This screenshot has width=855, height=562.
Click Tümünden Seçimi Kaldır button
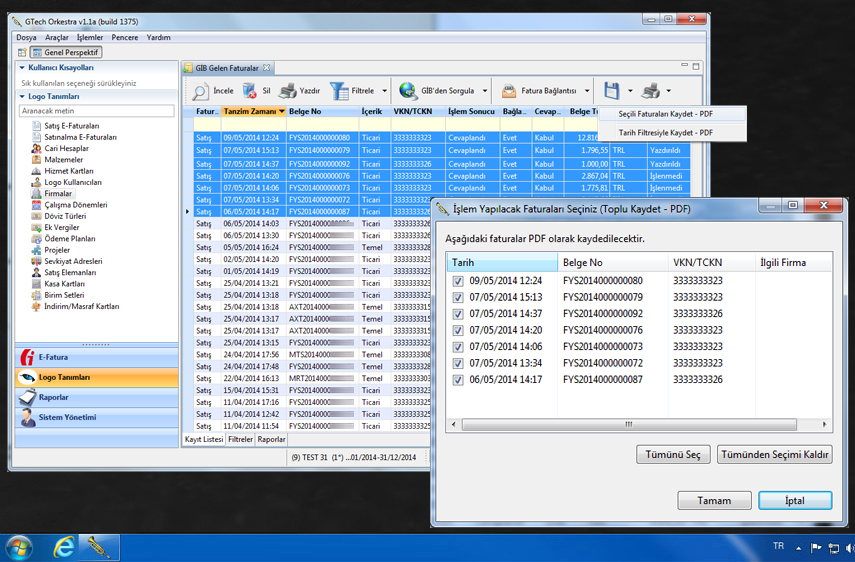(x=774, y=455)
